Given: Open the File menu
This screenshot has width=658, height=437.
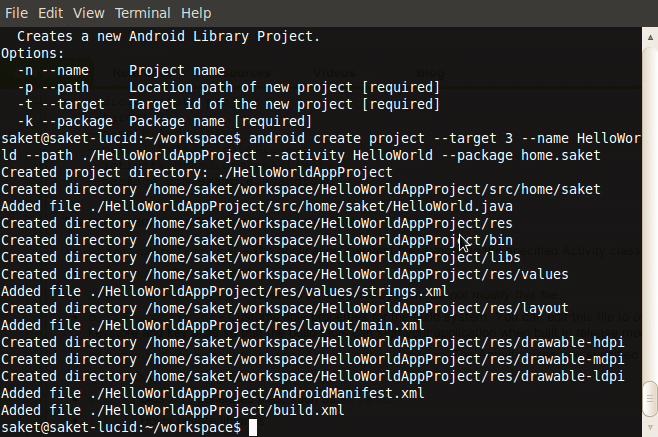Looking at the screenshot, I should click(16, 13).
